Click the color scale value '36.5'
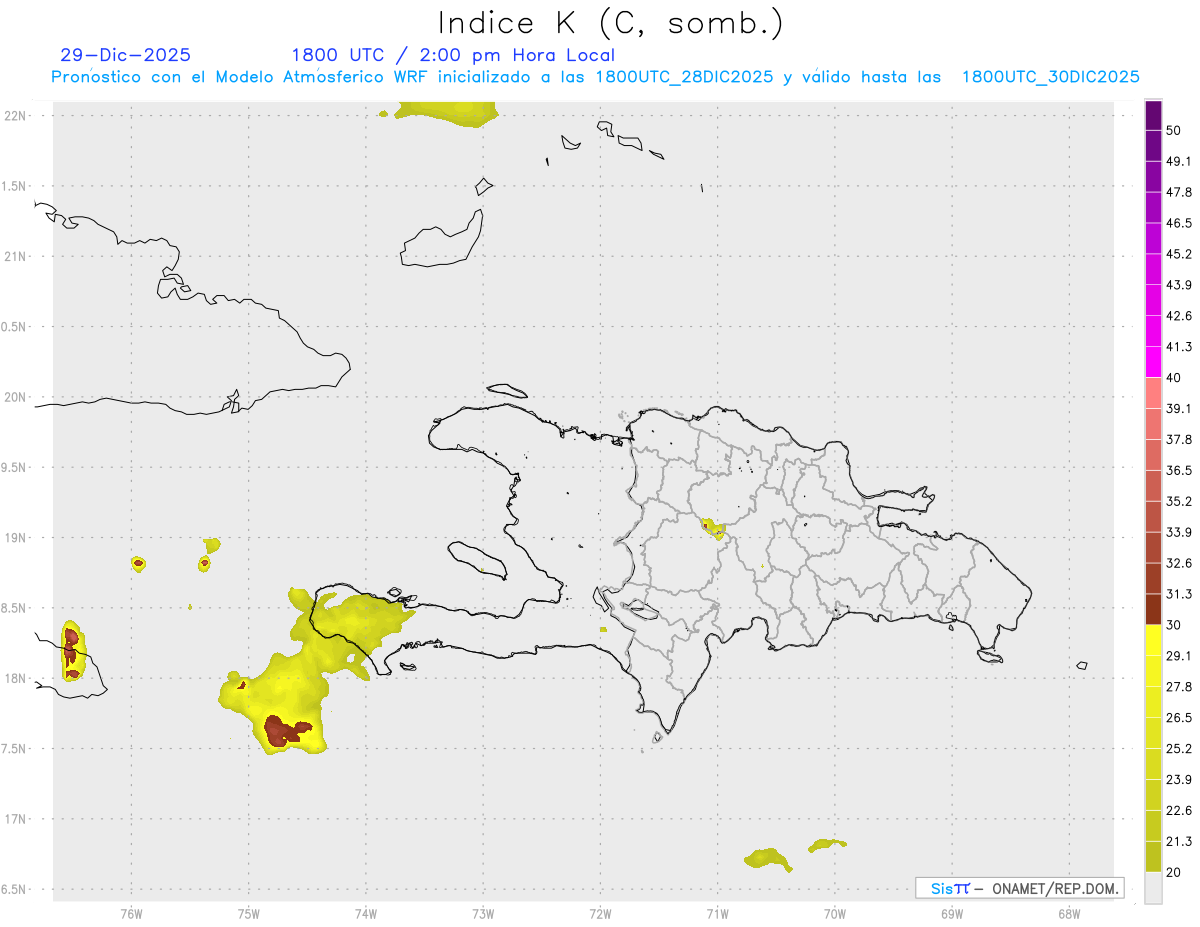 (1179, 471)
